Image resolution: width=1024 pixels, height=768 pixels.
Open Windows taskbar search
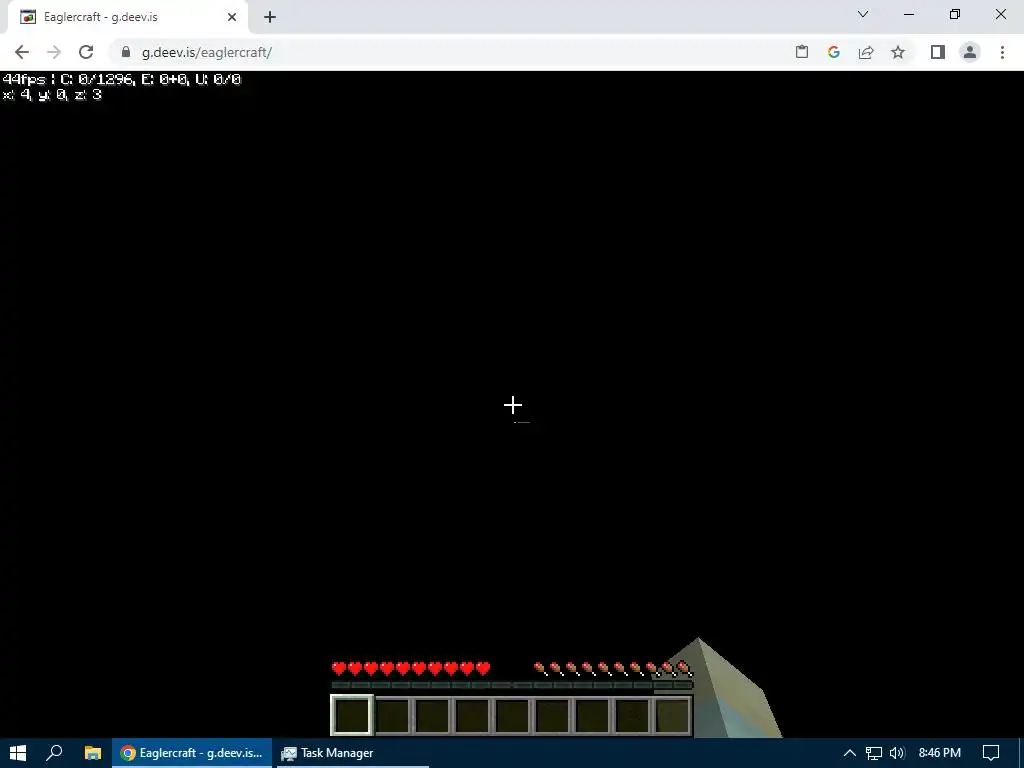click(x=54, y=753)
